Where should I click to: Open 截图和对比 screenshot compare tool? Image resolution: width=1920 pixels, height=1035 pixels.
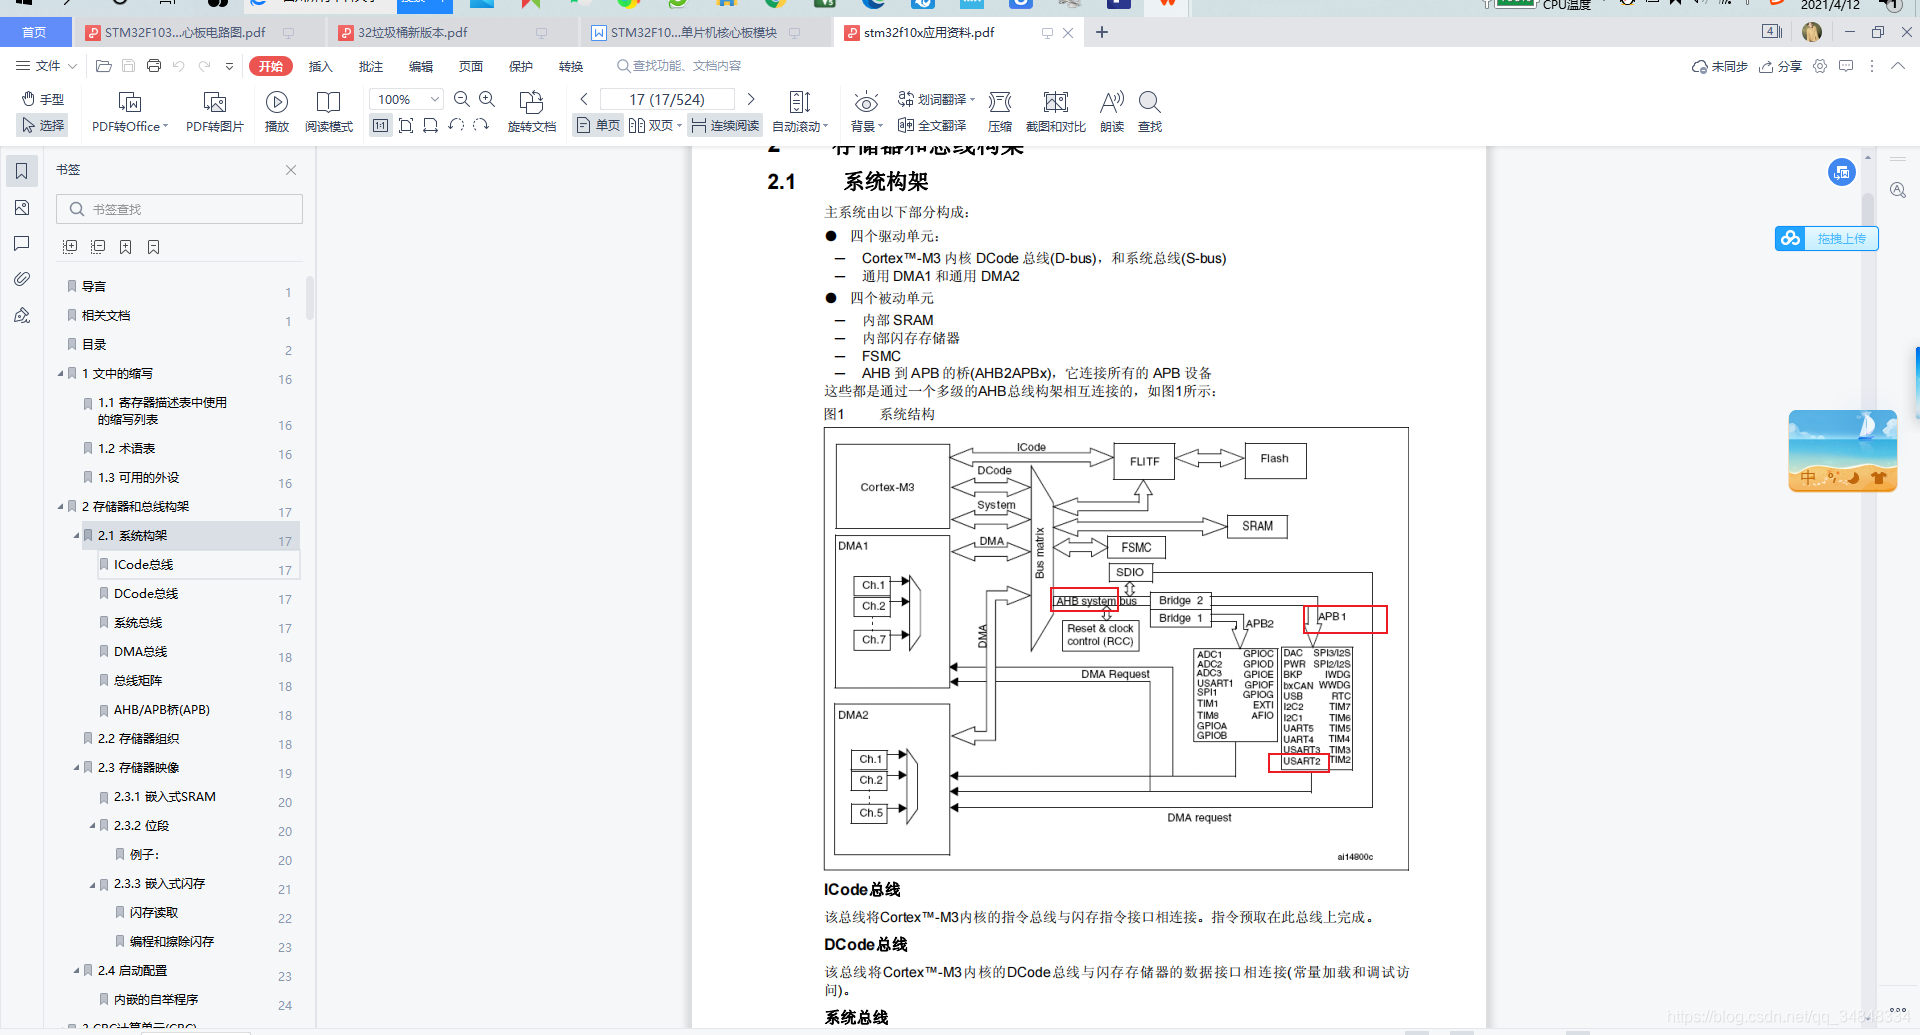click(1056, 112)
